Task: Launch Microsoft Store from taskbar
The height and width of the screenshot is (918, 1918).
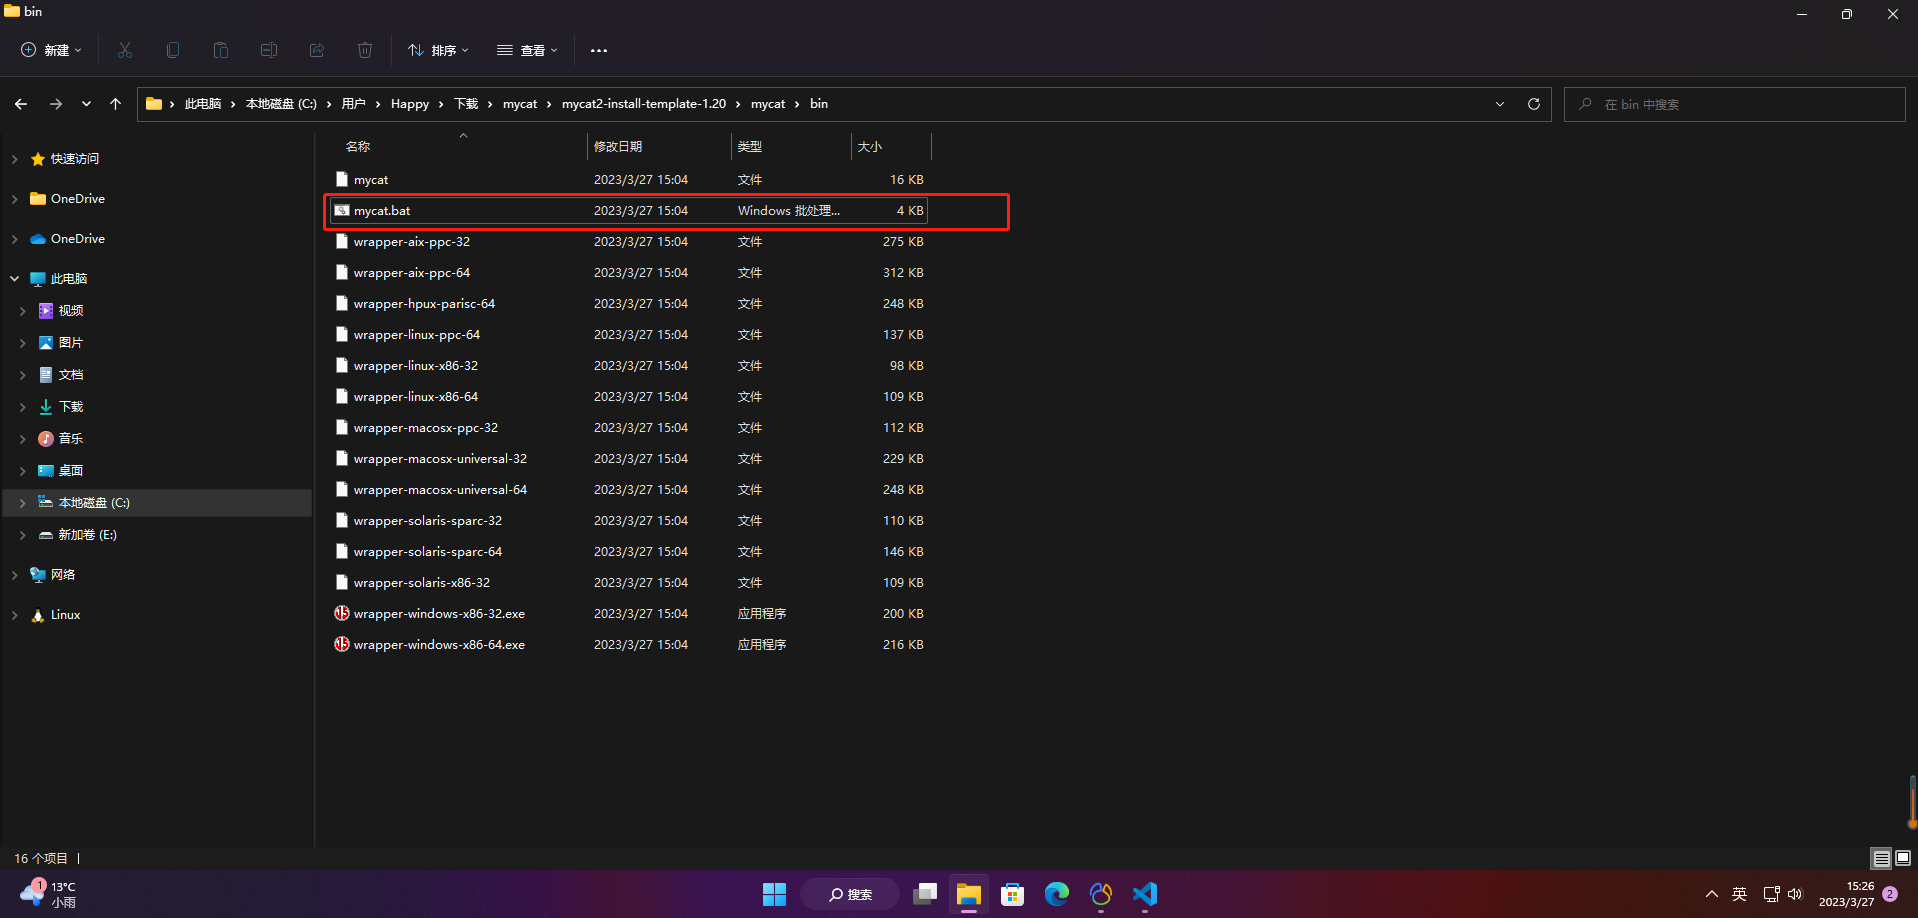Action: coord(1013,894)
